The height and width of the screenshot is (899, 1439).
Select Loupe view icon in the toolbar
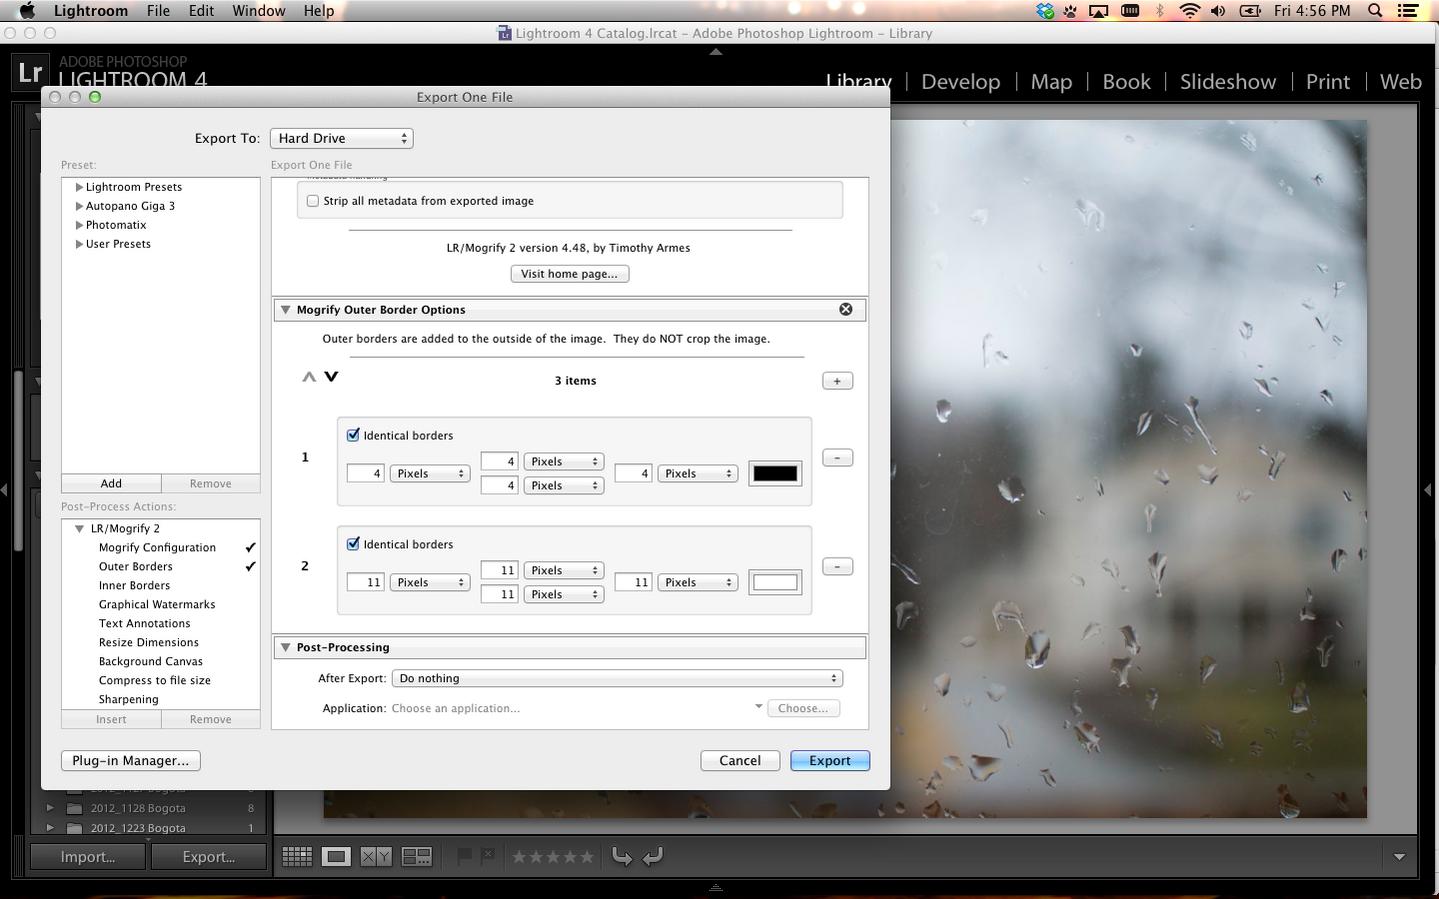click(336, 856)
